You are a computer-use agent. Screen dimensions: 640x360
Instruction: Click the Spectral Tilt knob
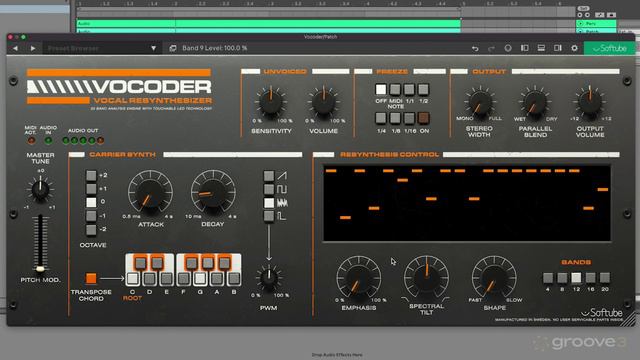pos(426,278)
